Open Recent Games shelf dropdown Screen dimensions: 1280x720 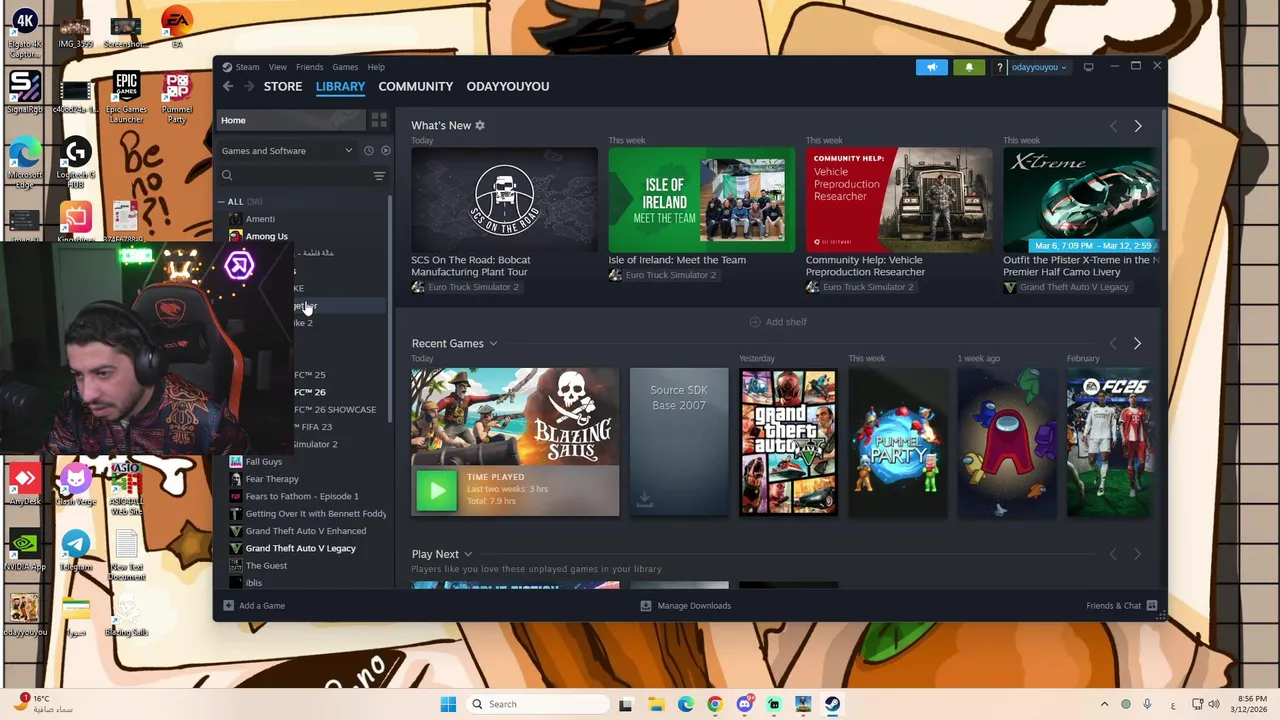(493, 344)
